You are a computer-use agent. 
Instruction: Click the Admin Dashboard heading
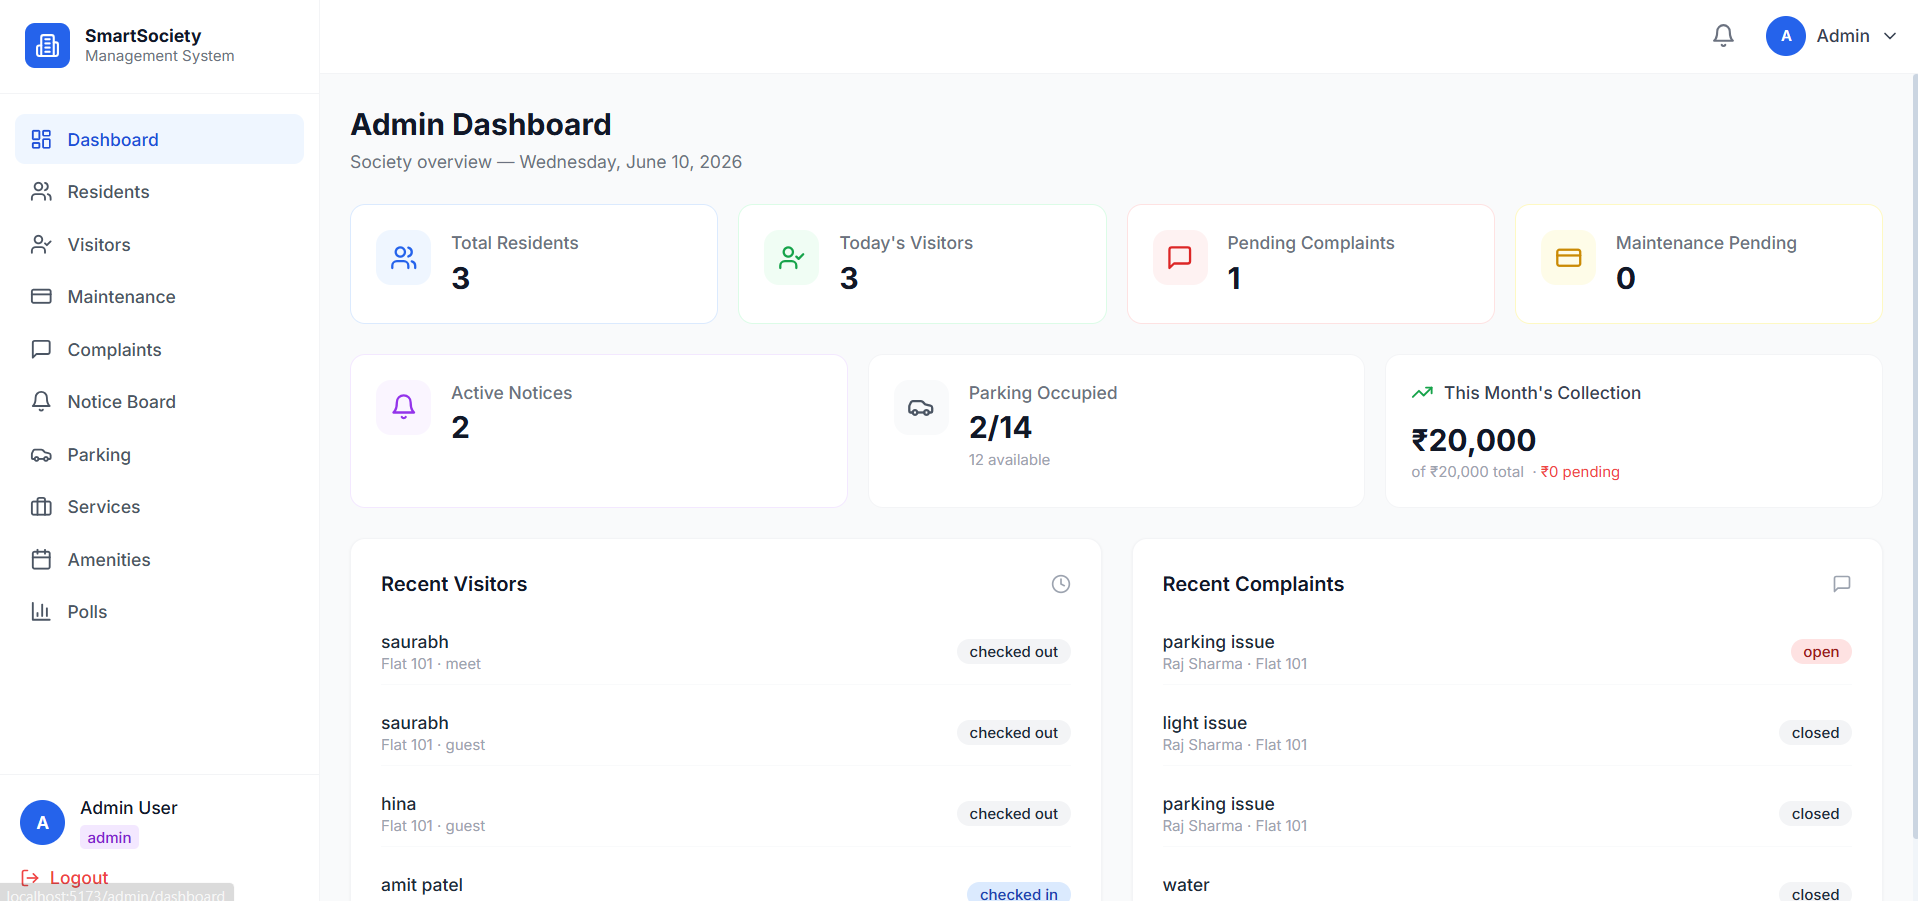click(481, 124)
